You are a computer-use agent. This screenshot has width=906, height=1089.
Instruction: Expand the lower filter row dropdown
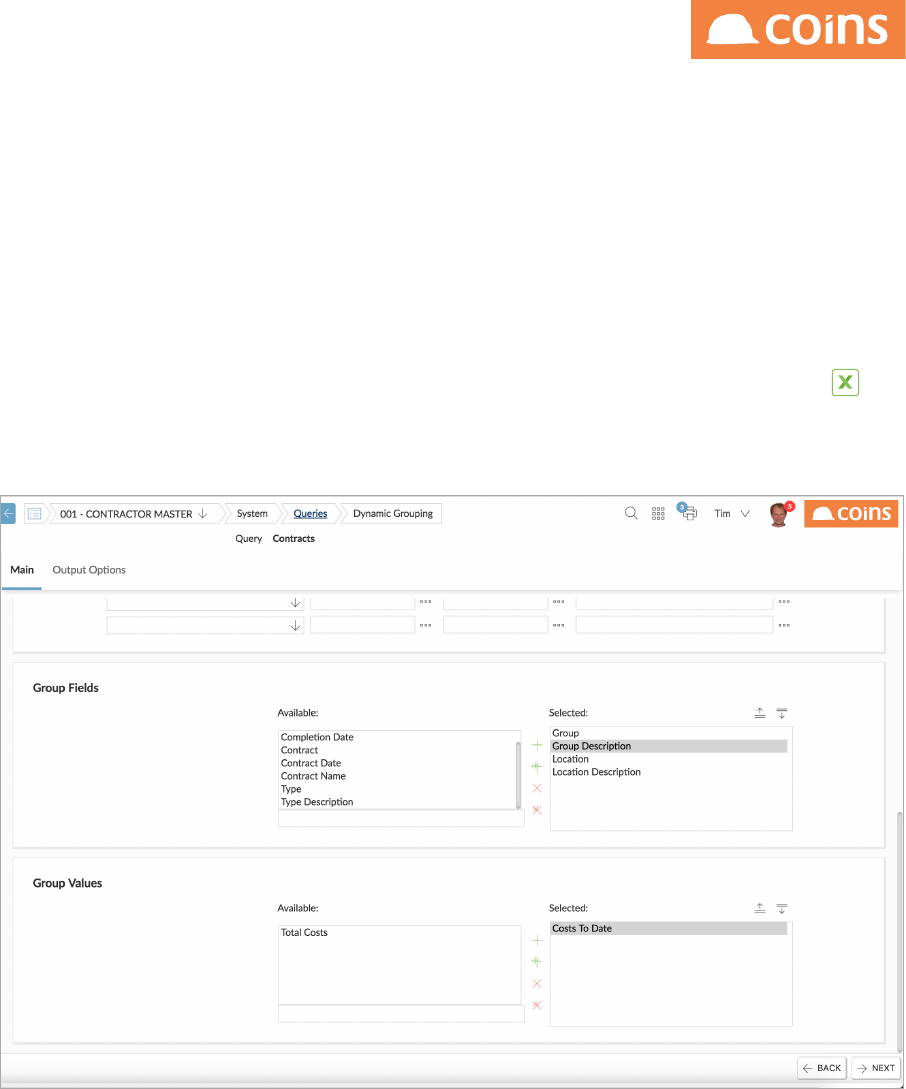pyautogui.click(x=295, y=626)
